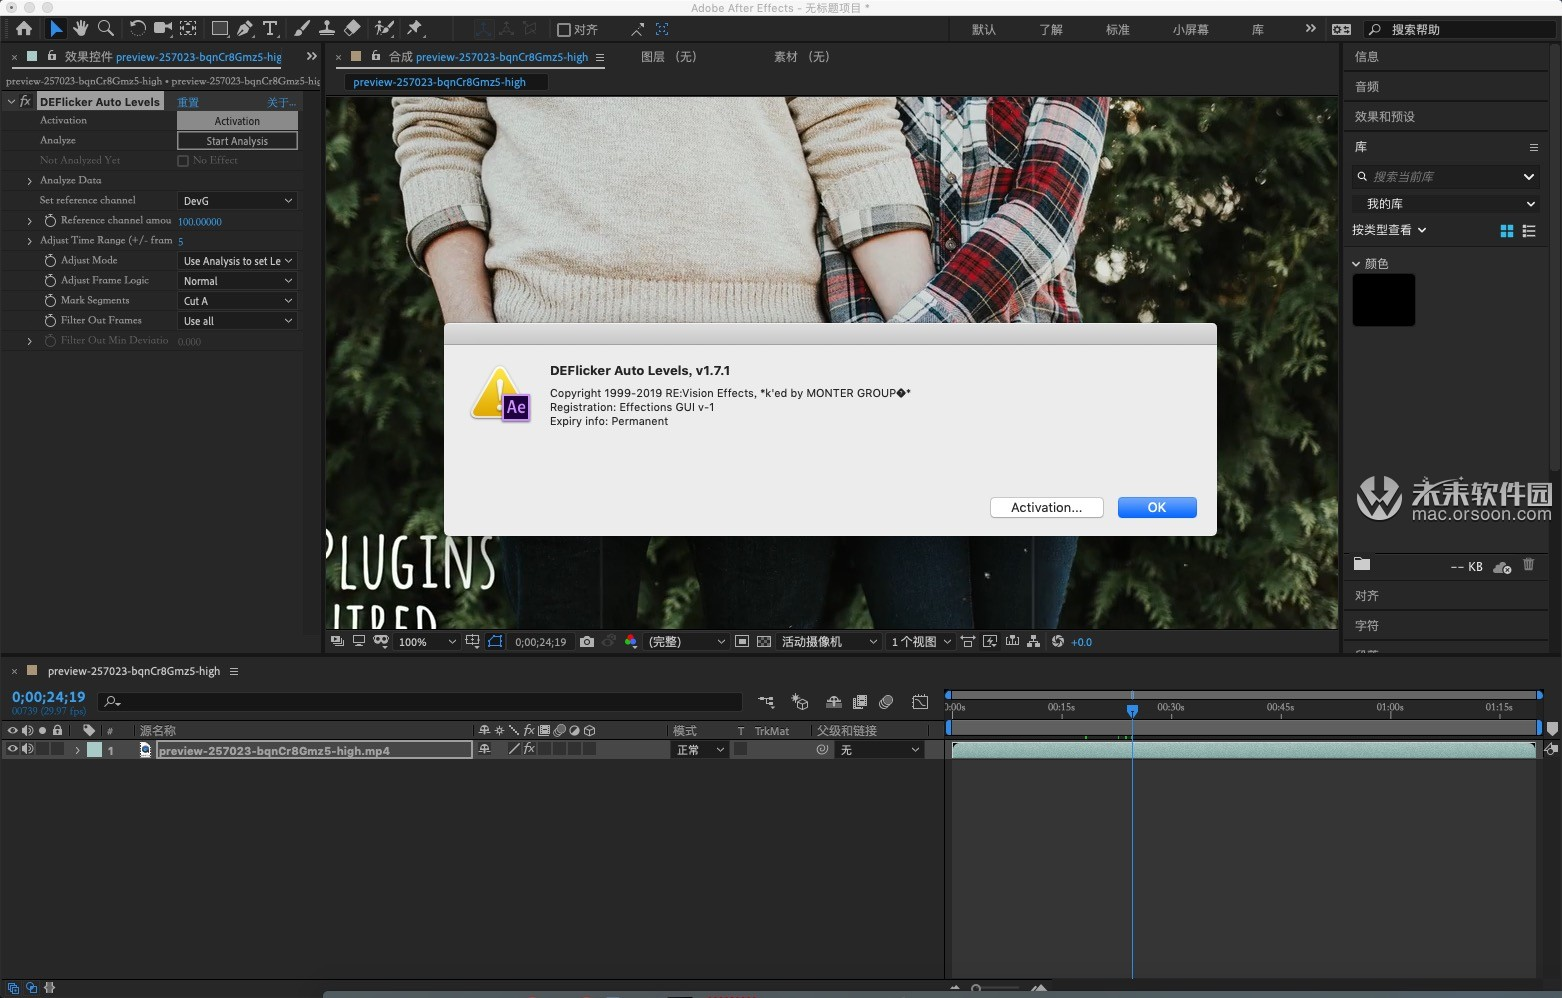Open show channel color management icon
This screenshot has height=998, width=1562.
pyautogui.click(x=631, y=642)
